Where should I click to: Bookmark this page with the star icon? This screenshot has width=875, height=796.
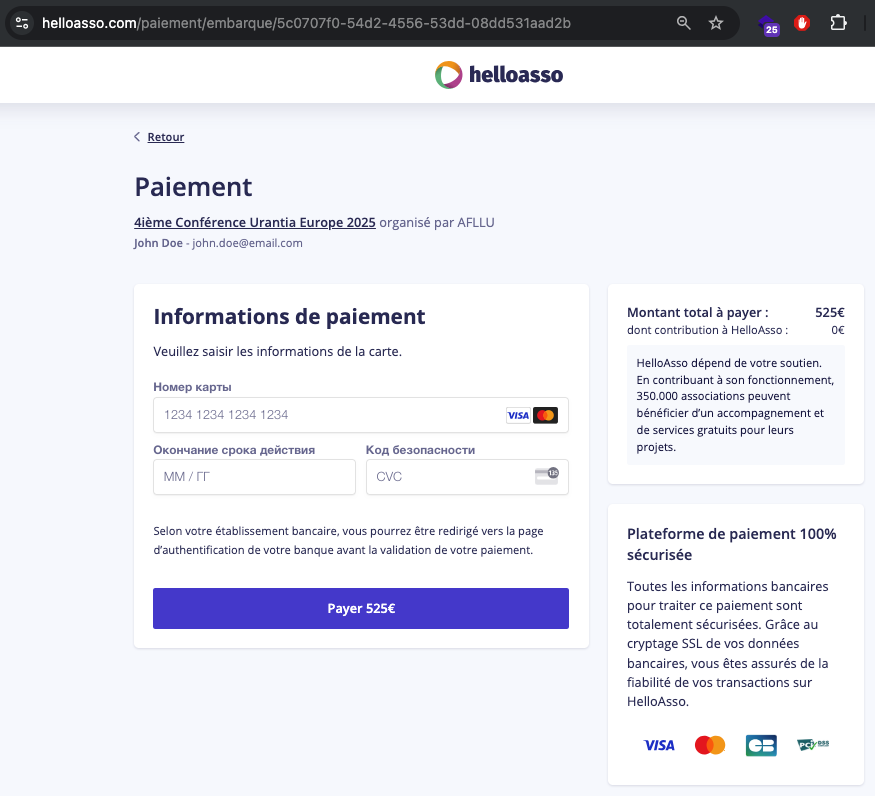[716, 23]
